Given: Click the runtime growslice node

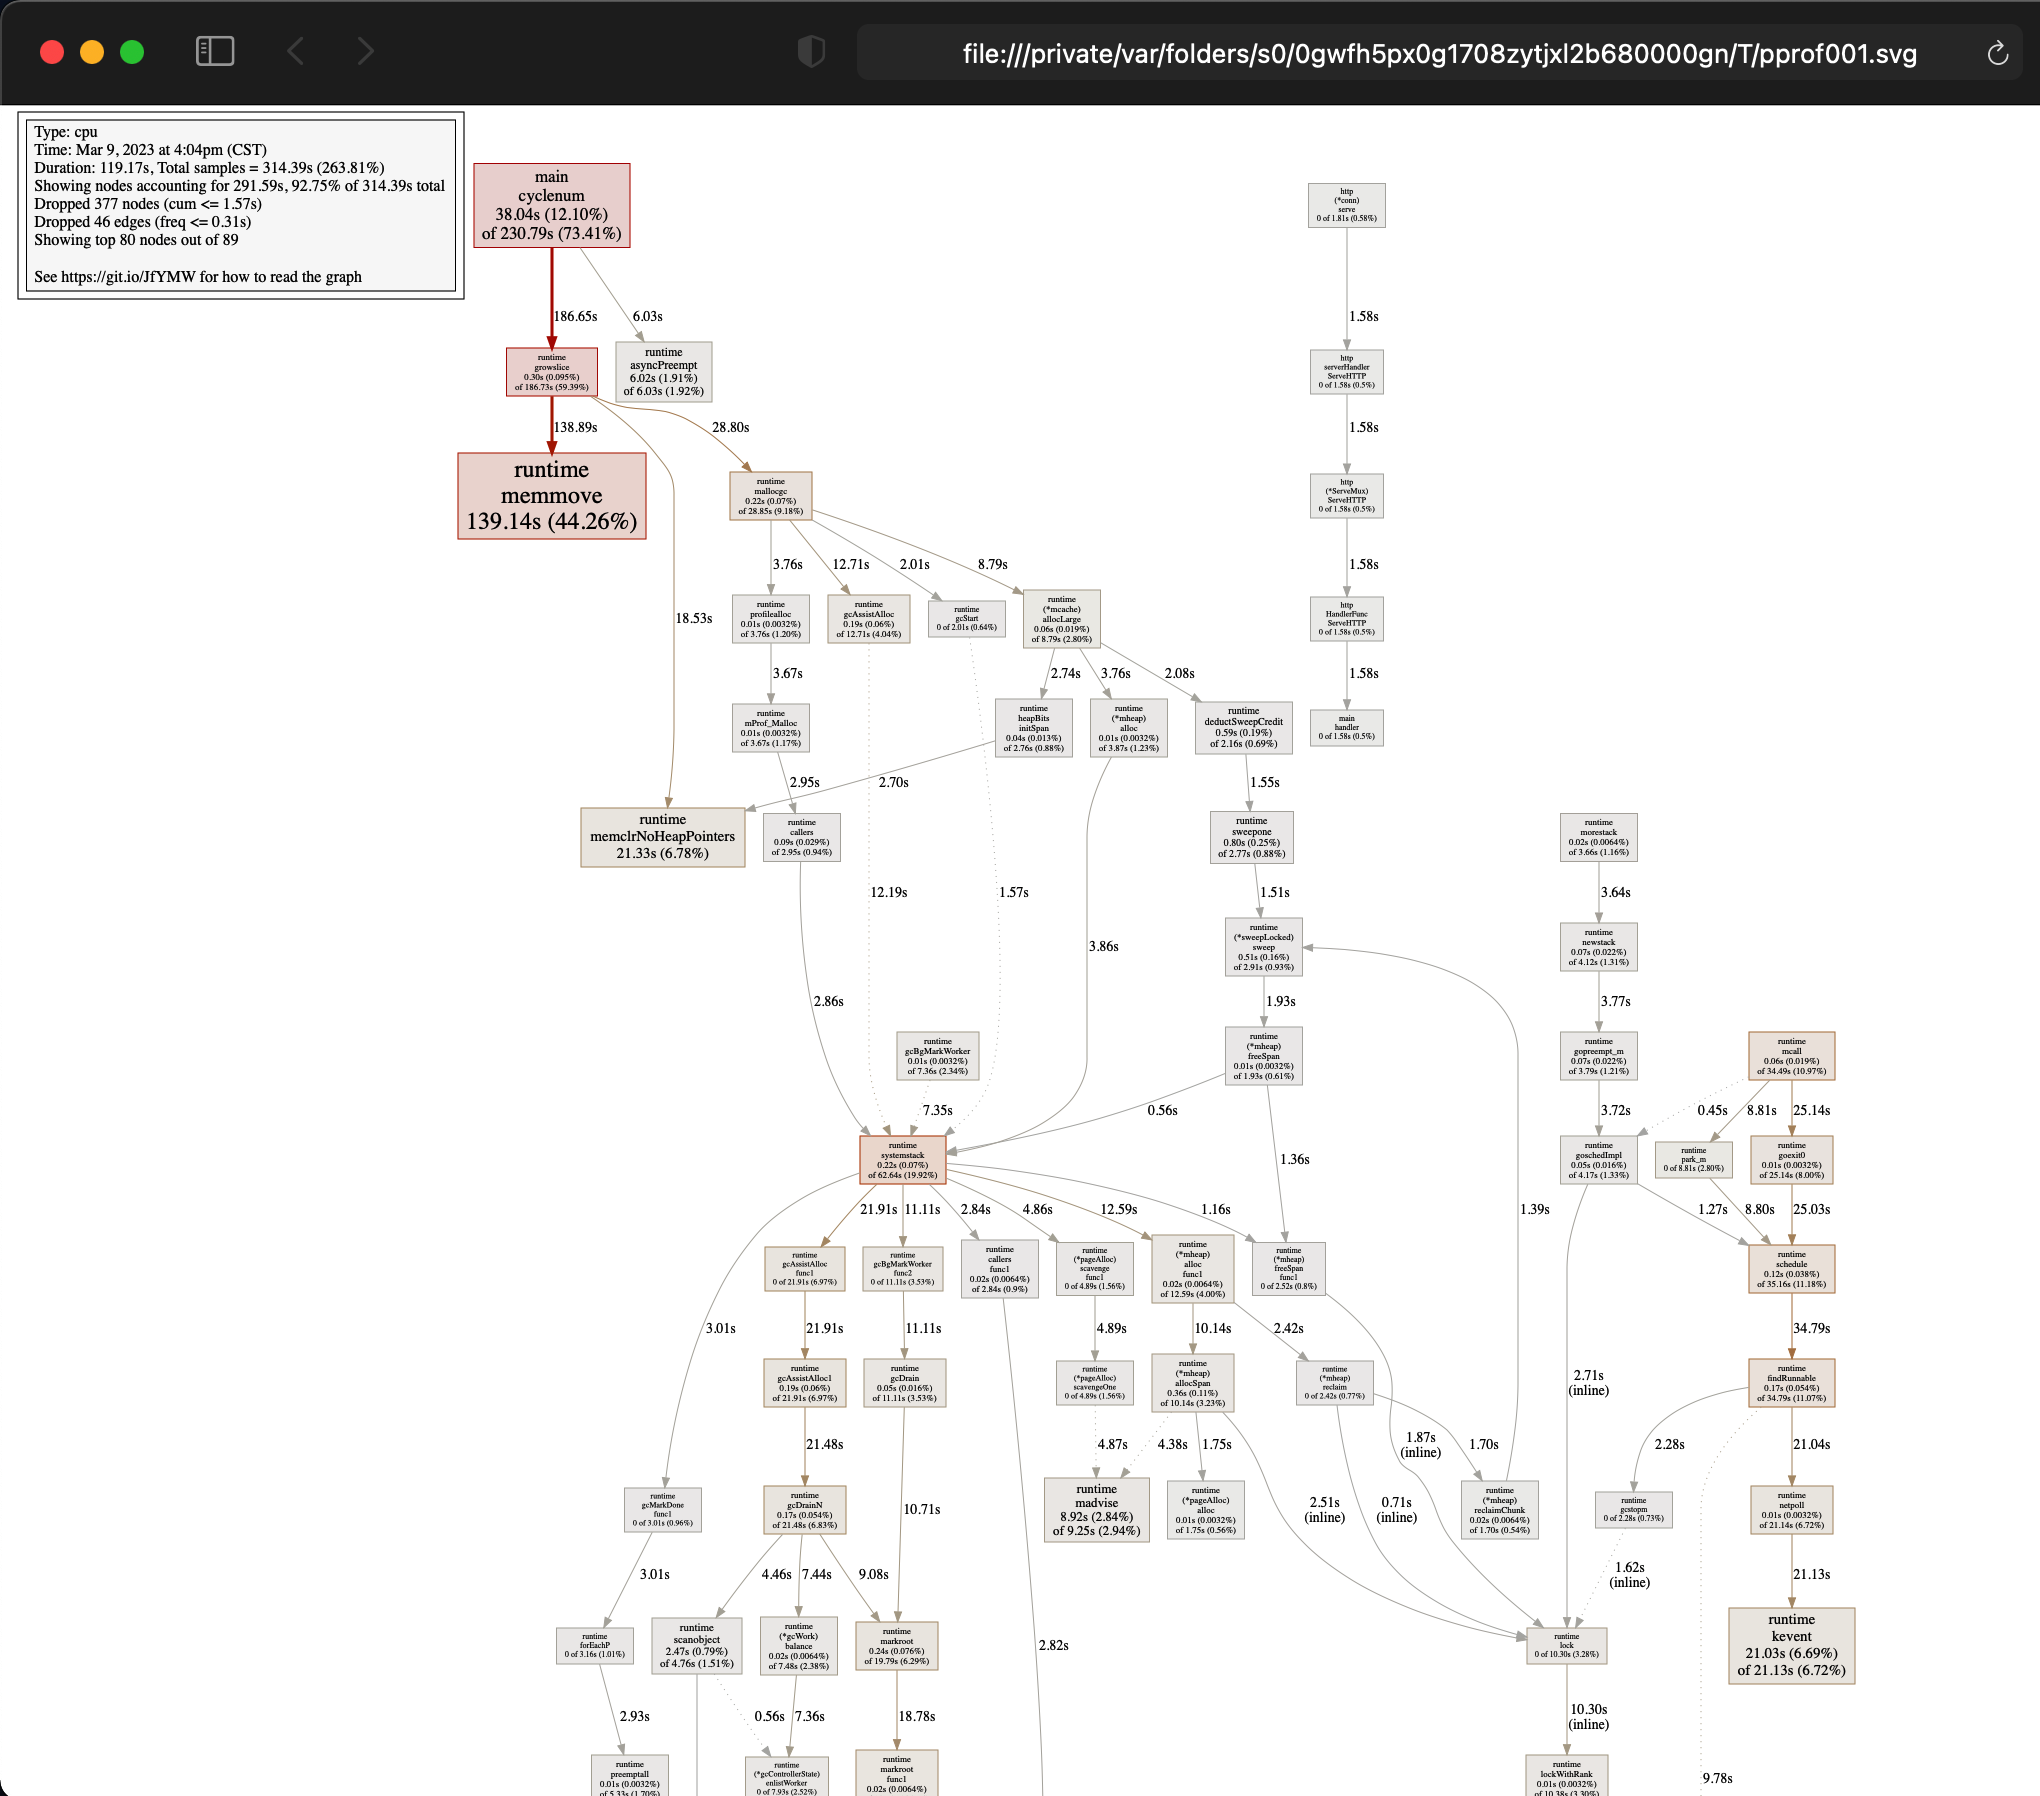Looking at the screenshot, I should (x=551, y=372).
